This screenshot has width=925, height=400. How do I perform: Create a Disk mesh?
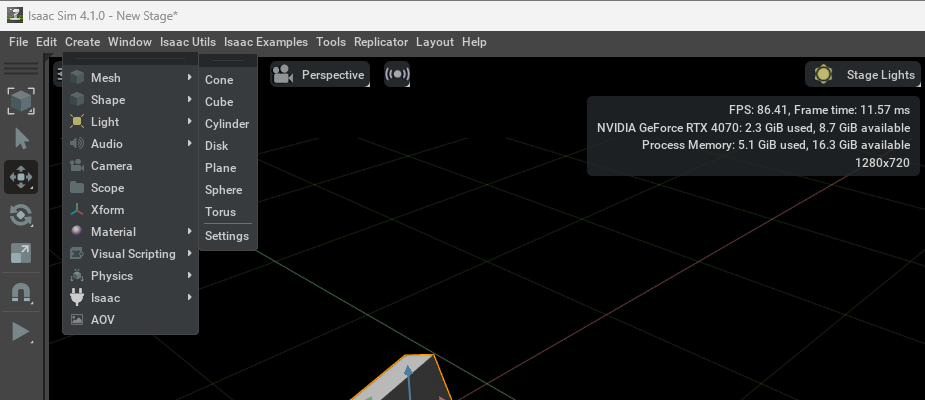[228, 146]
